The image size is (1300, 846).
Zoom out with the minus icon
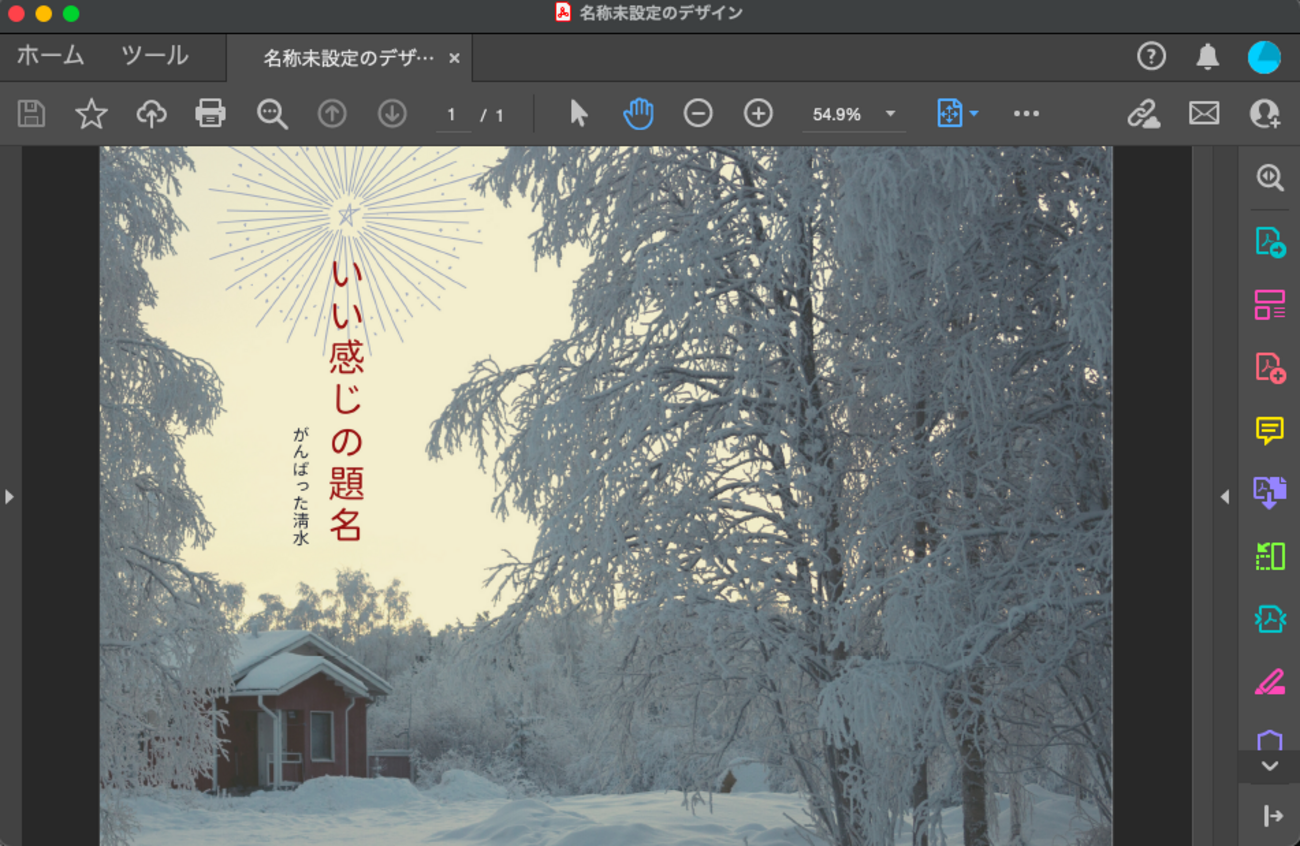coord(698,114)
